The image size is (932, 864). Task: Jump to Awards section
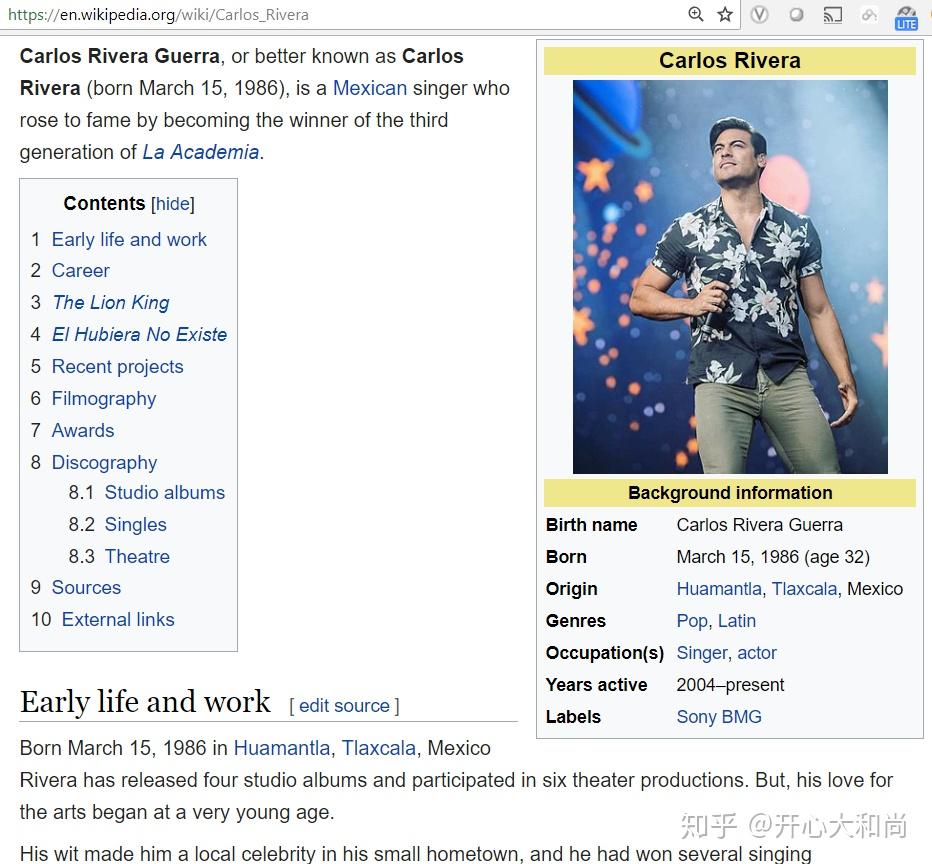pos(83,430)
